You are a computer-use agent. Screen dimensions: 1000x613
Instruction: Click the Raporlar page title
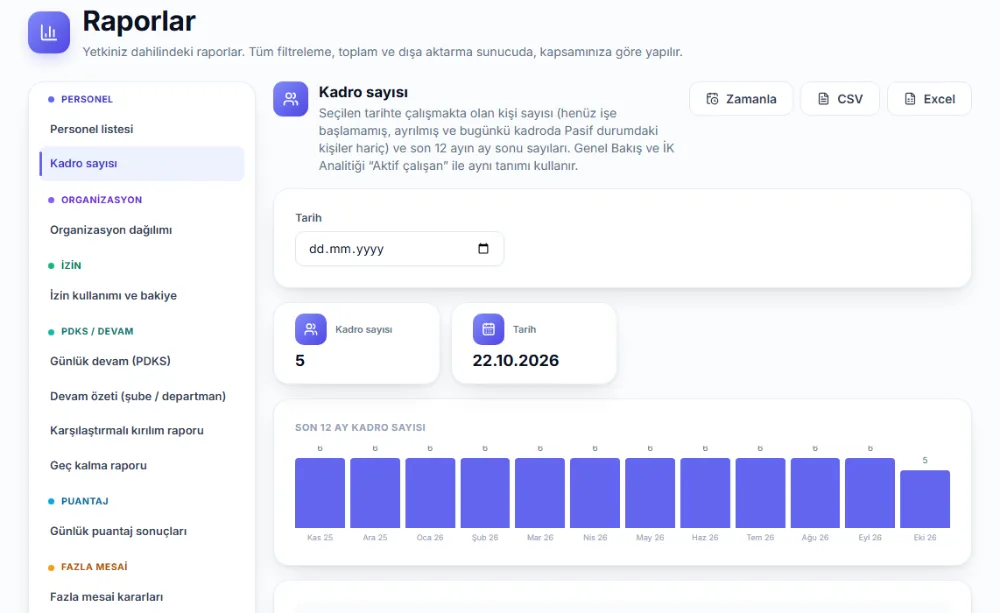click(x=139, y=22)
